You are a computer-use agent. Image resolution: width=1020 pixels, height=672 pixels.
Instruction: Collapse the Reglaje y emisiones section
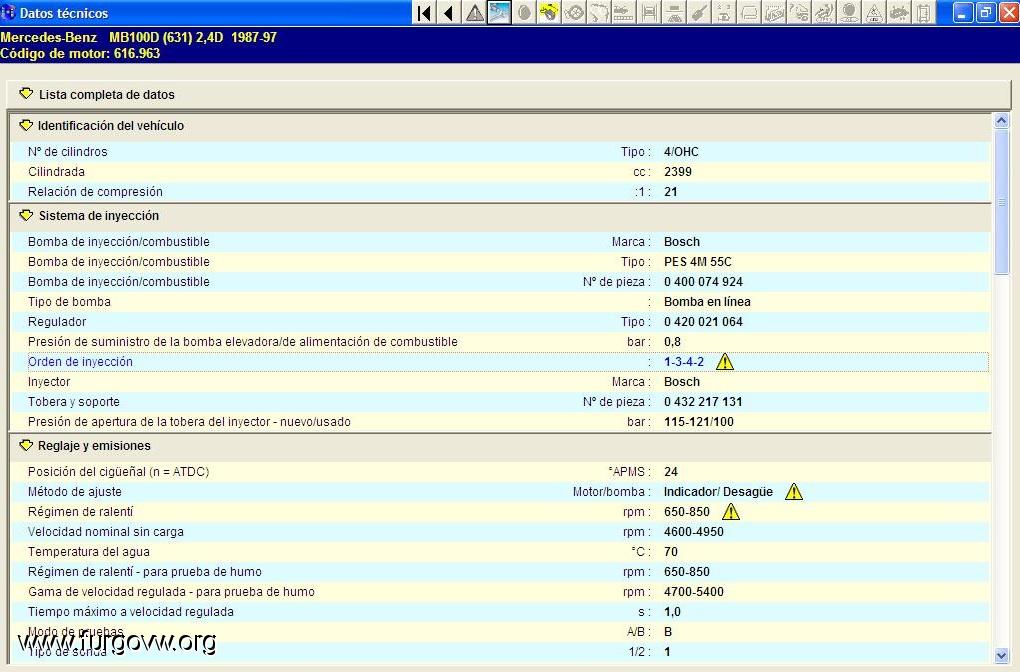click(x=26, y=445)
